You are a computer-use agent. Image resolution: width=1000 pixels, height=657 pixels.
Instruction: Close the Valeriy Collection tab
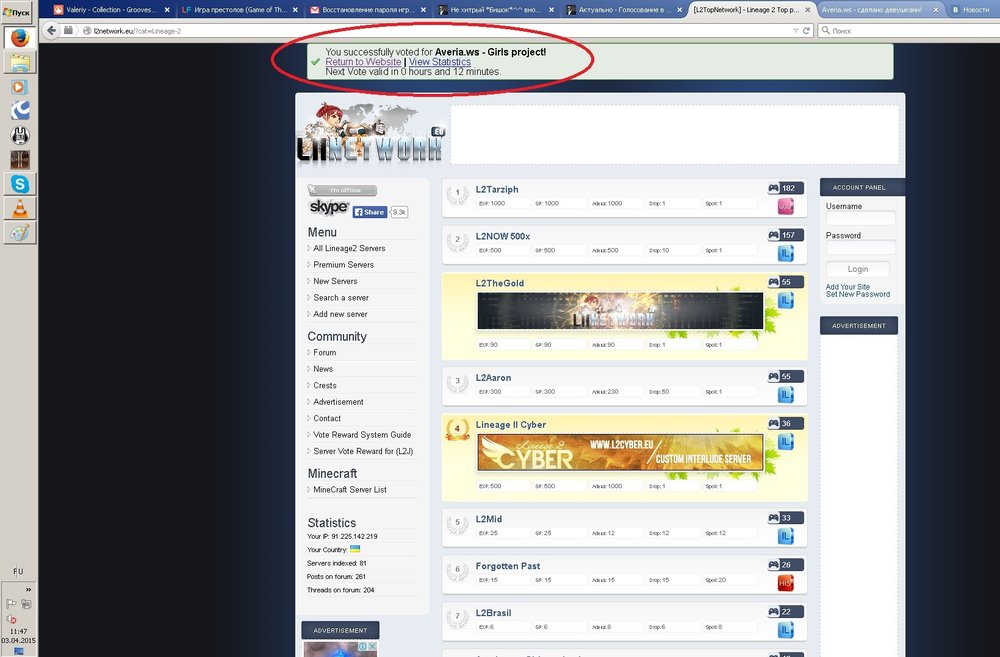click(x=168, y=9)
